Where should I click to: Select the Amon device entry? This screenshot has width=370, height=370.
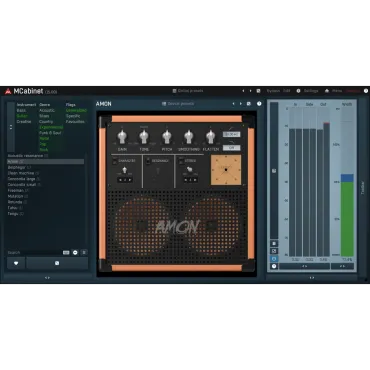[46, 162]
